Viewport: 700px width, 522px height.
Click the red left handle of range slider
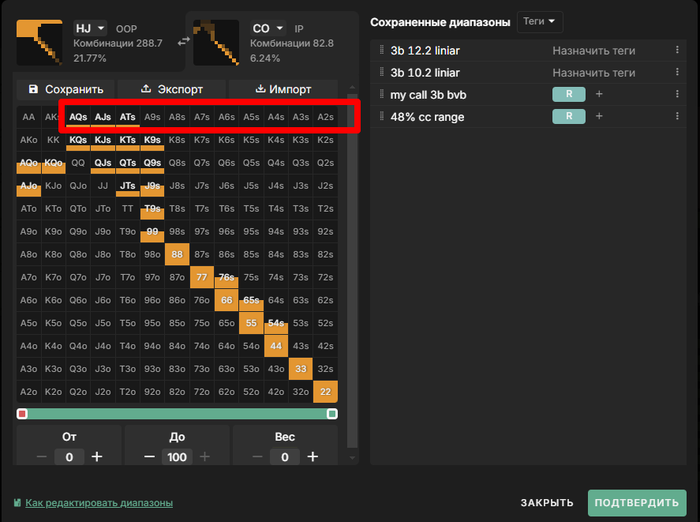(22, 413)
